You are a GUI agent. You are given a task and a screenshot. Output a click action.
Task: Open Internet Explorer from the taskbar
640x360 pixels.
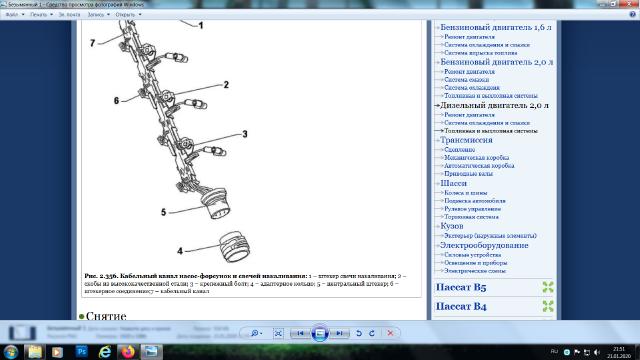105,351
